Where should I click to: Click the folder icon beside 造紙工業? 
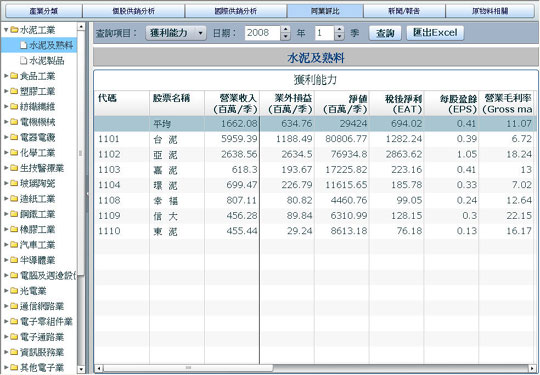click(14, 199)
